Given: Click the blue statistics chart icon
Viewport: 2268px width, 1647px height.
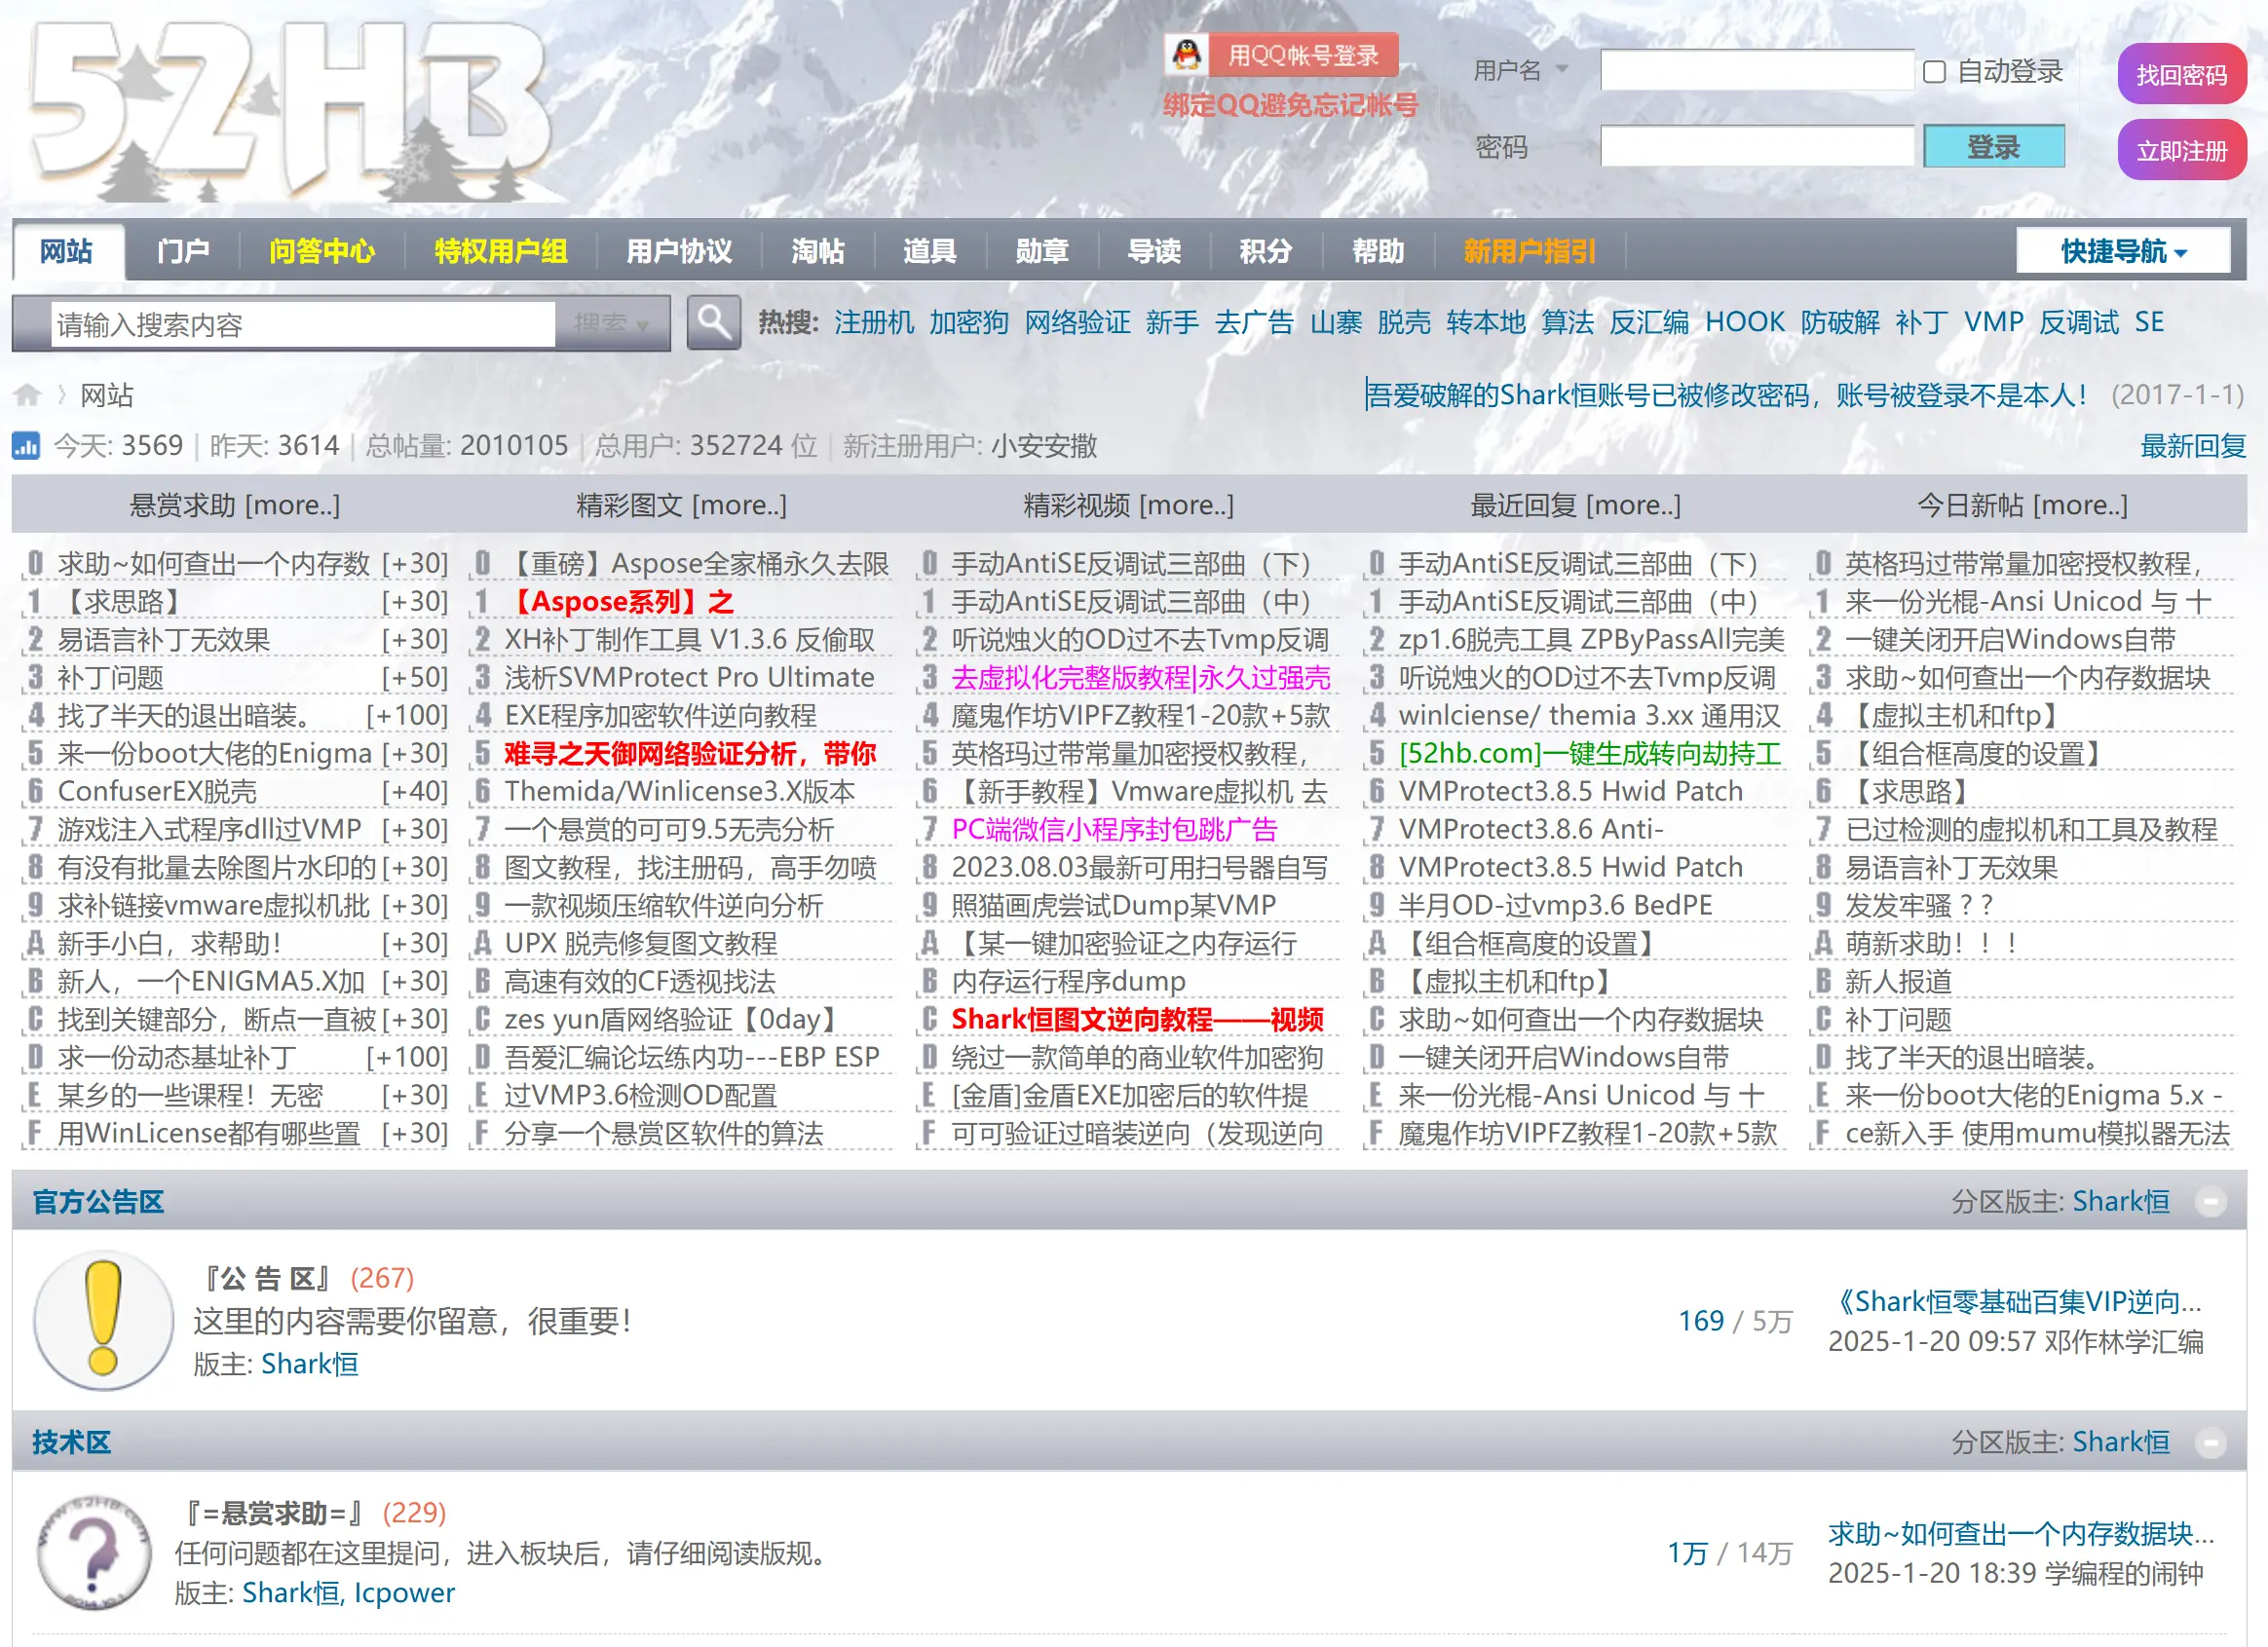Looking at the screenshot, I should pos(26,445).
